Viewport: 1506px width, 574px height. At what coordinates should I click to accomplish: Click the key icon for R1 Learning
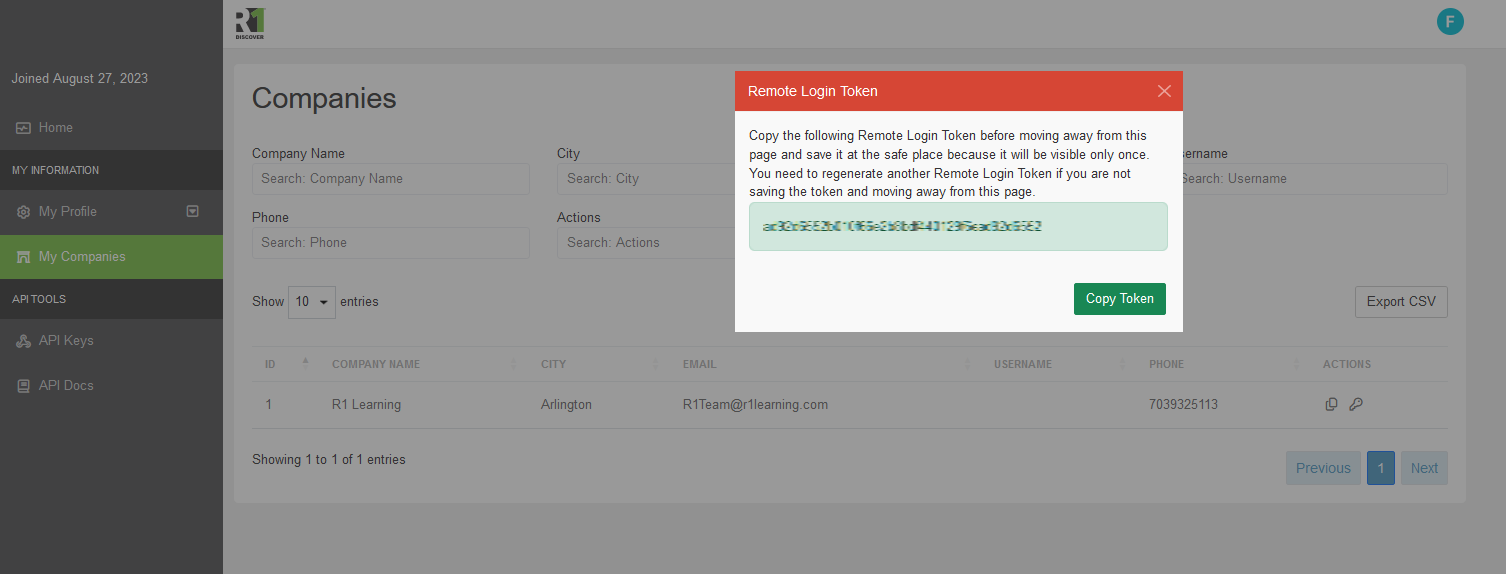tap(1356, 405)
